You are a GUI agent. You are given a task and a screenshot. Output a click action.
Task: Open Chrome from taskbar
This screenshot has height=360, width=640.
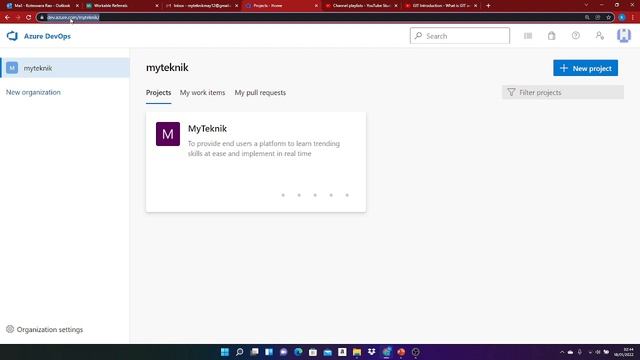pyautogui.click(x=387, y=352)
